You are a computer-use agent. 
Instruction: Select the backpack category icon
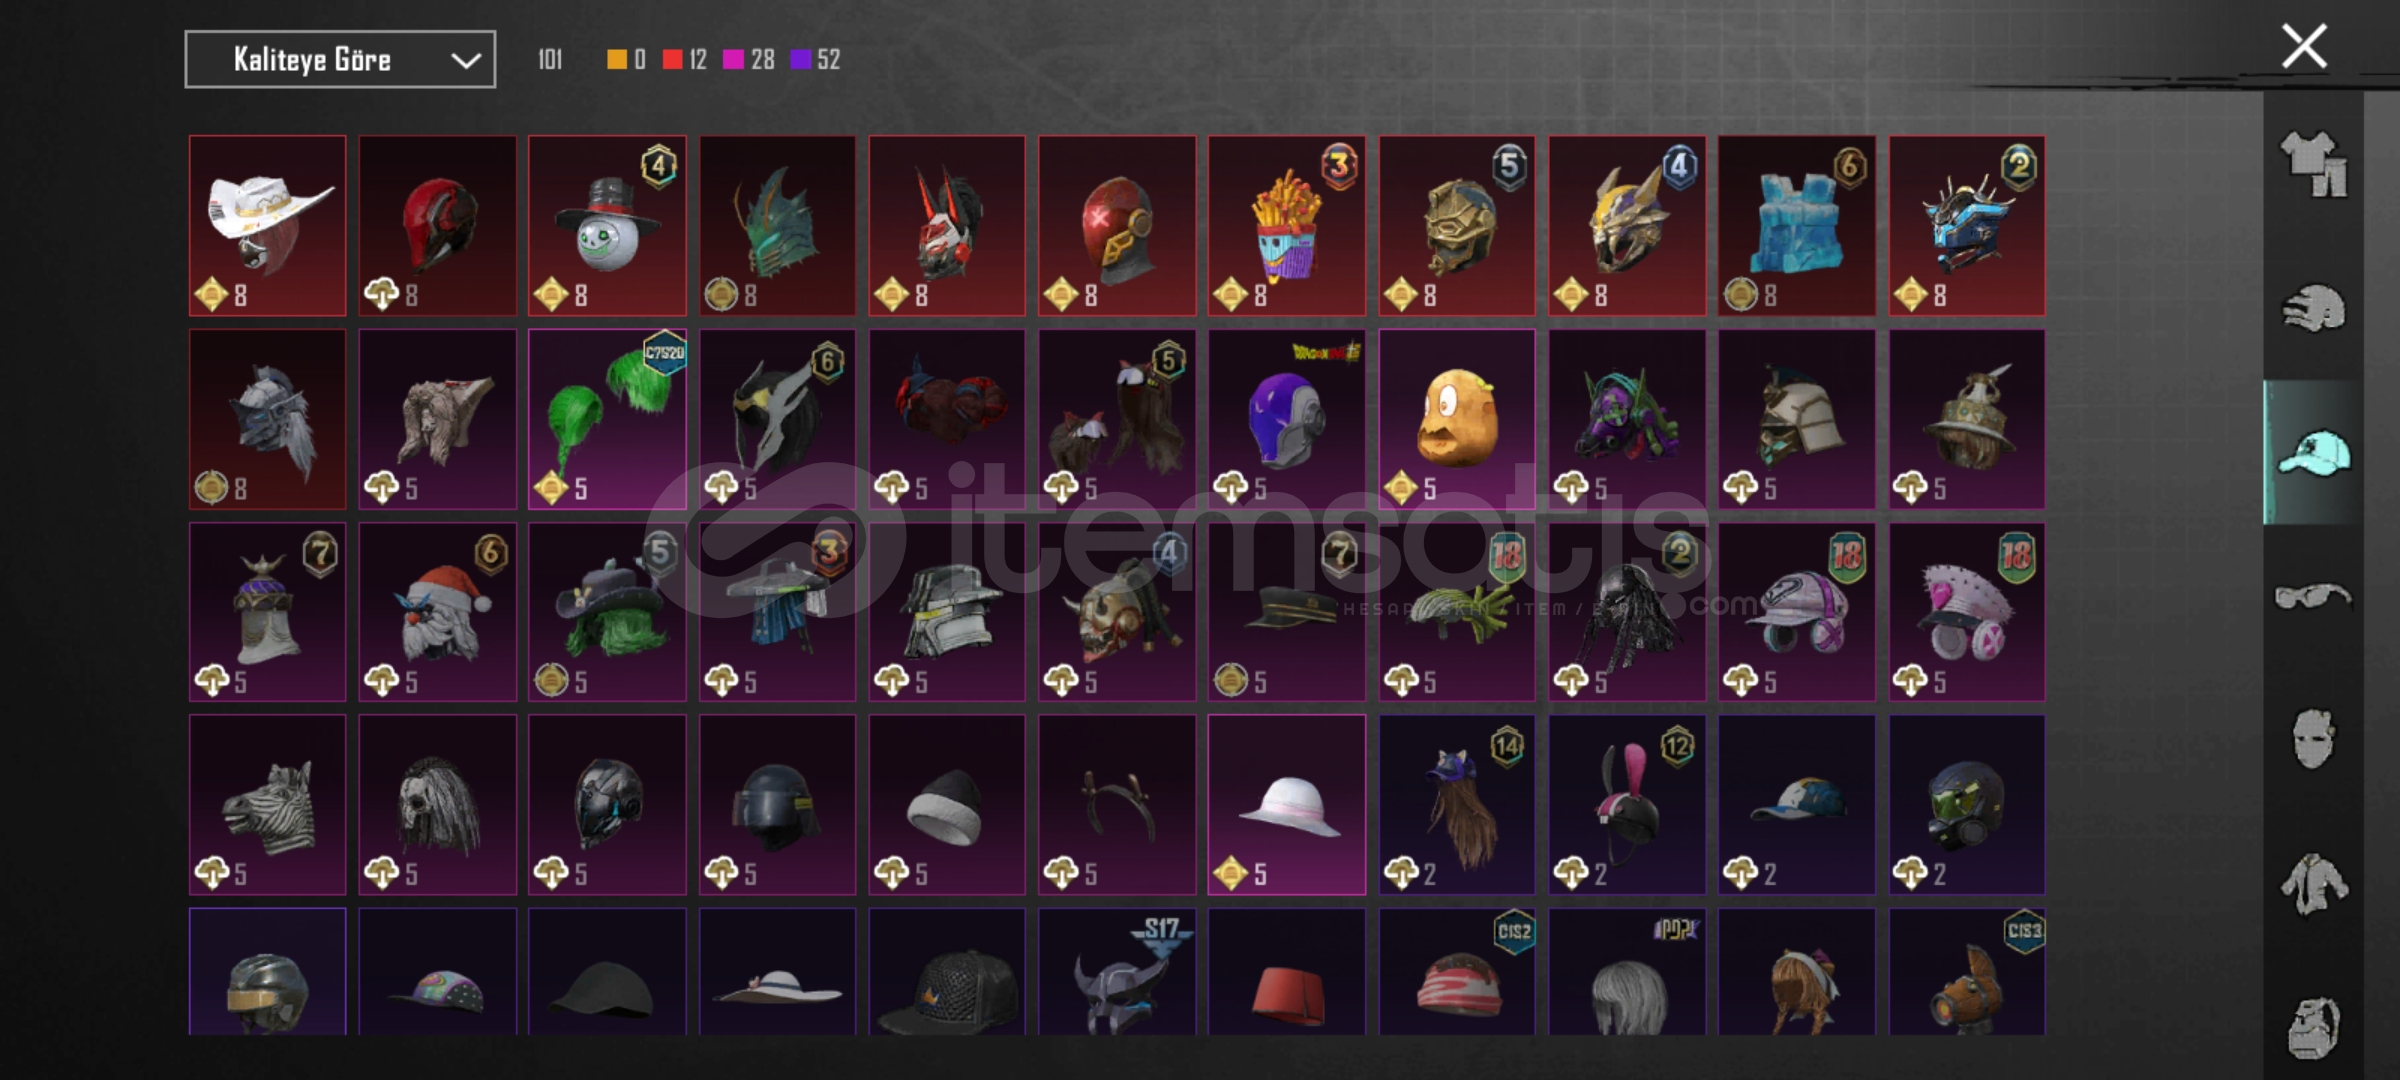coord(2313,1027)
